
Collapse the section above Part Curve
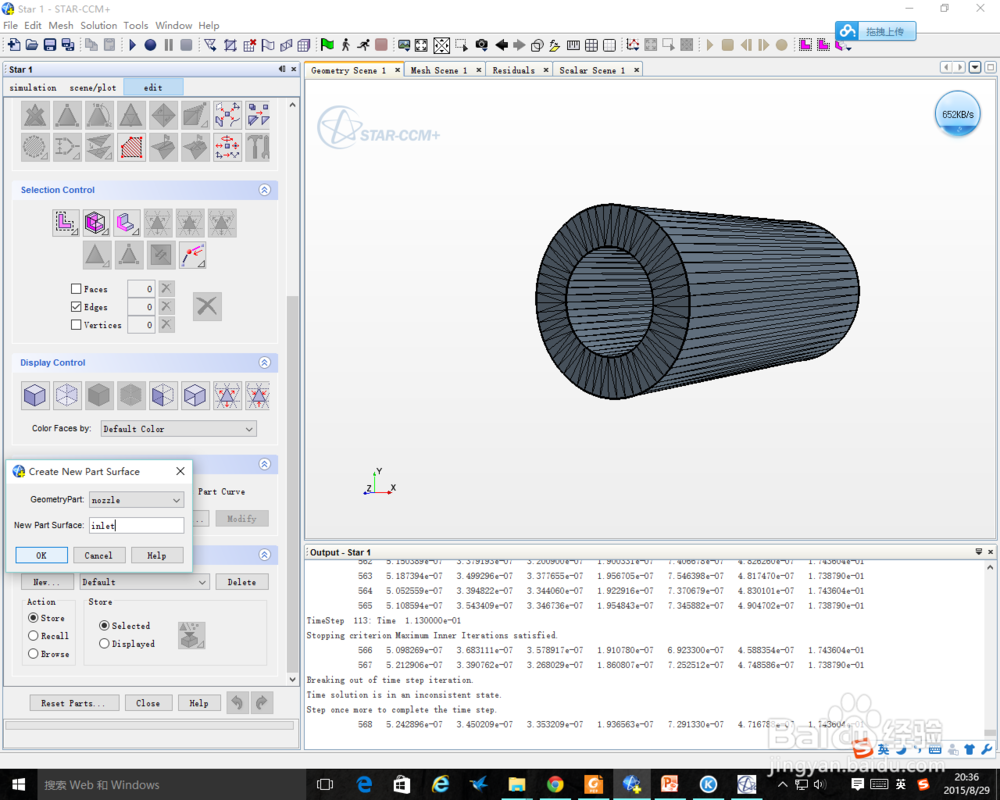click(x=265, y=464)
